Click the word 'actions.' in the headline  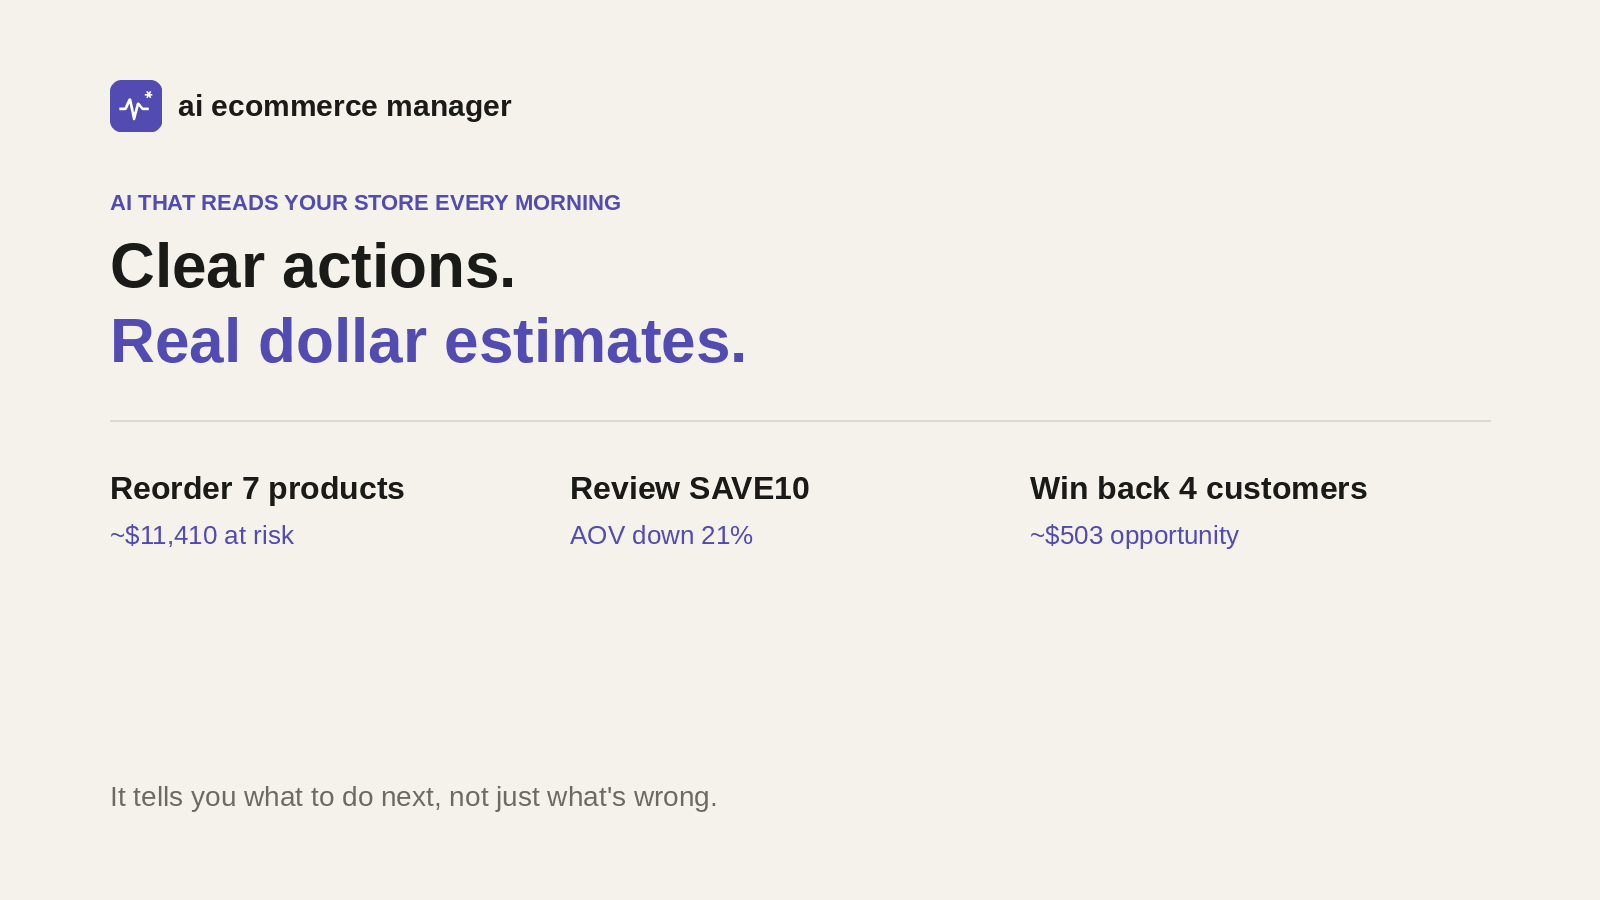[398, 266]
